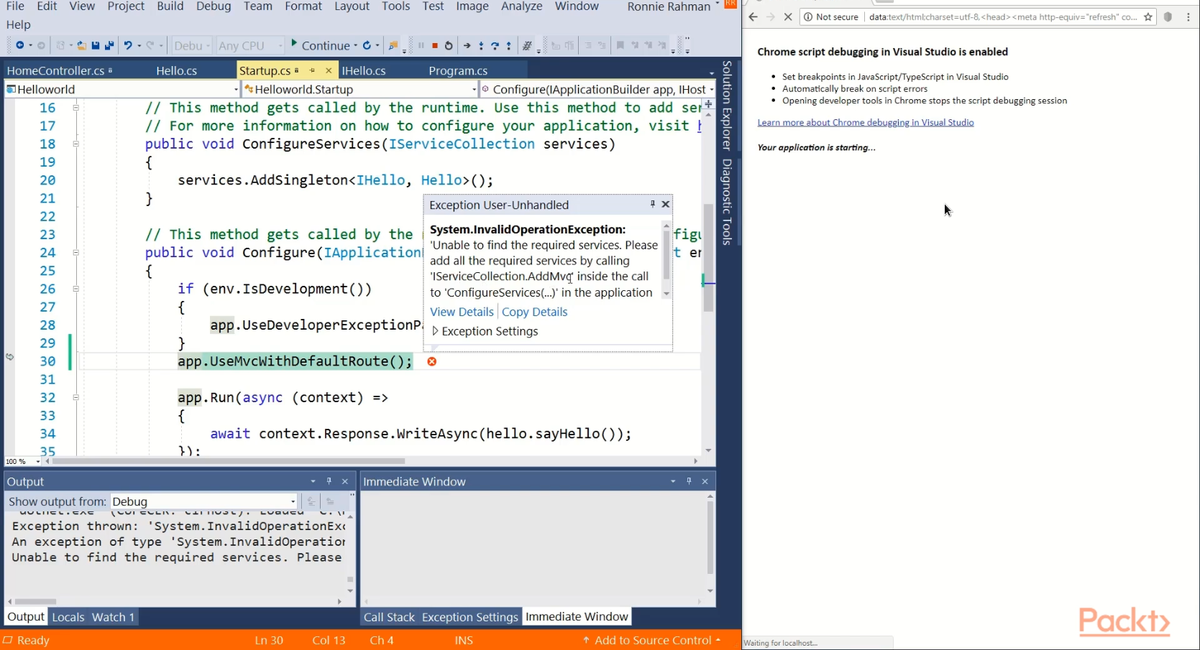
Task: Pin the Exception User-Unhandled popup
Action: (652, 204)
